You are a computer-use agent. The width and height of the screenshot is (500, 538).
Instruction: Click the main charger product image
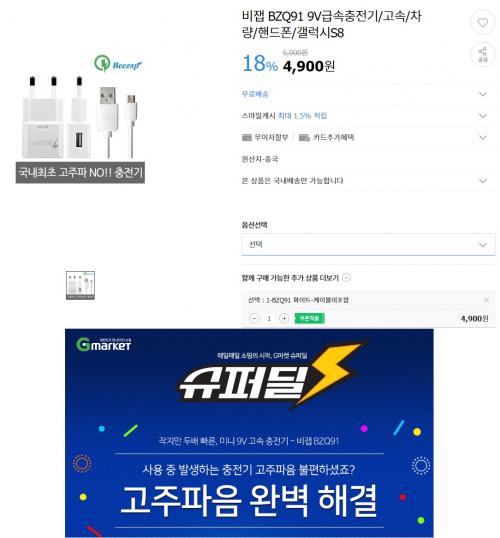pos(80,118)
